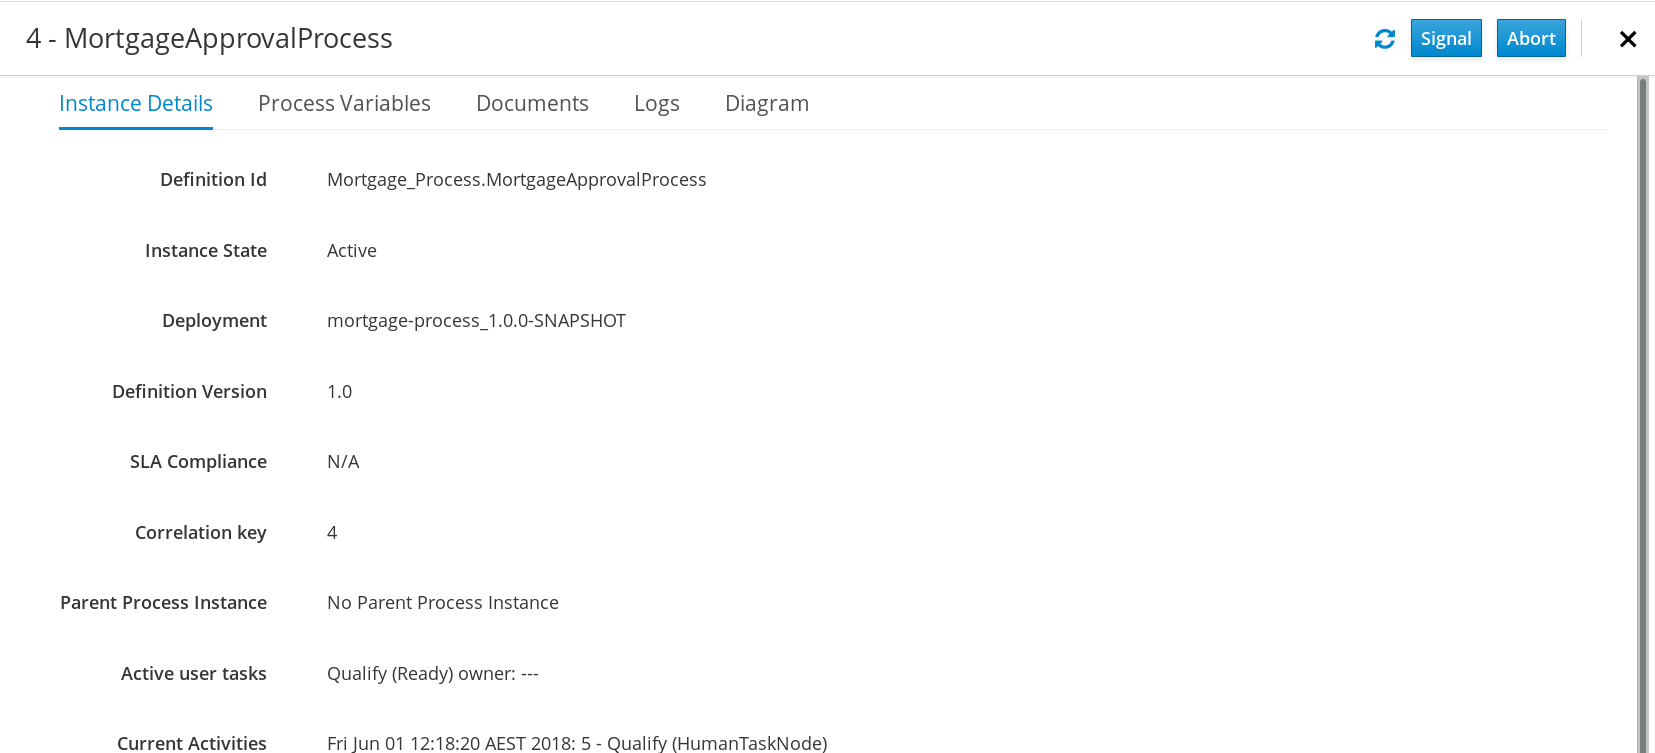Click the Definition Version value 1.0

coord(340,392)
